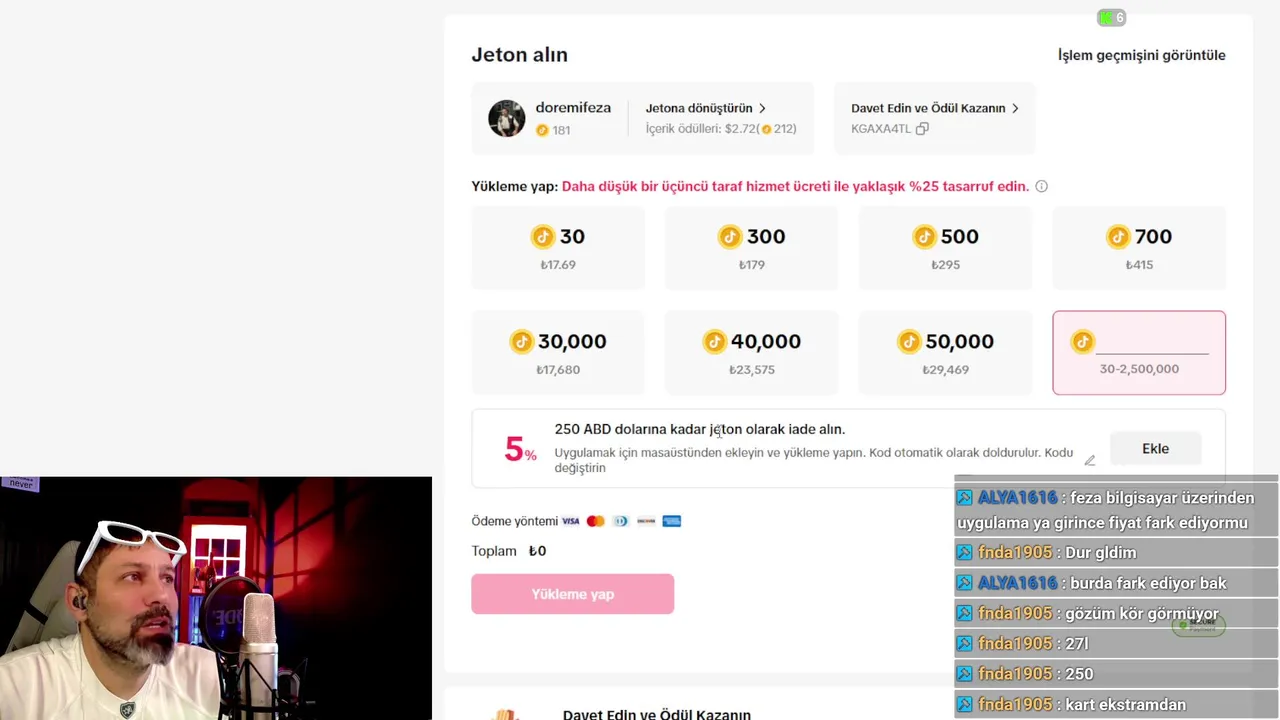Click the Visa payment icon

571,521
